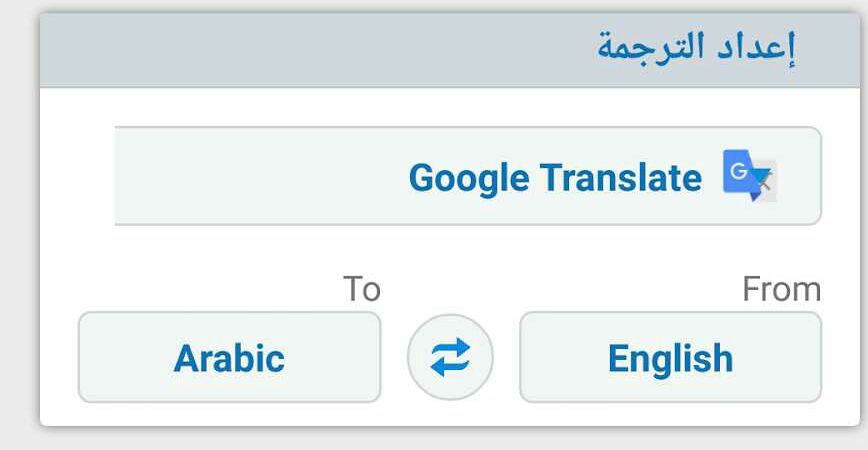Click the word "Arabic" in the To field
Viewport: 868px width, 450px height.
click(x=229, y=358)
